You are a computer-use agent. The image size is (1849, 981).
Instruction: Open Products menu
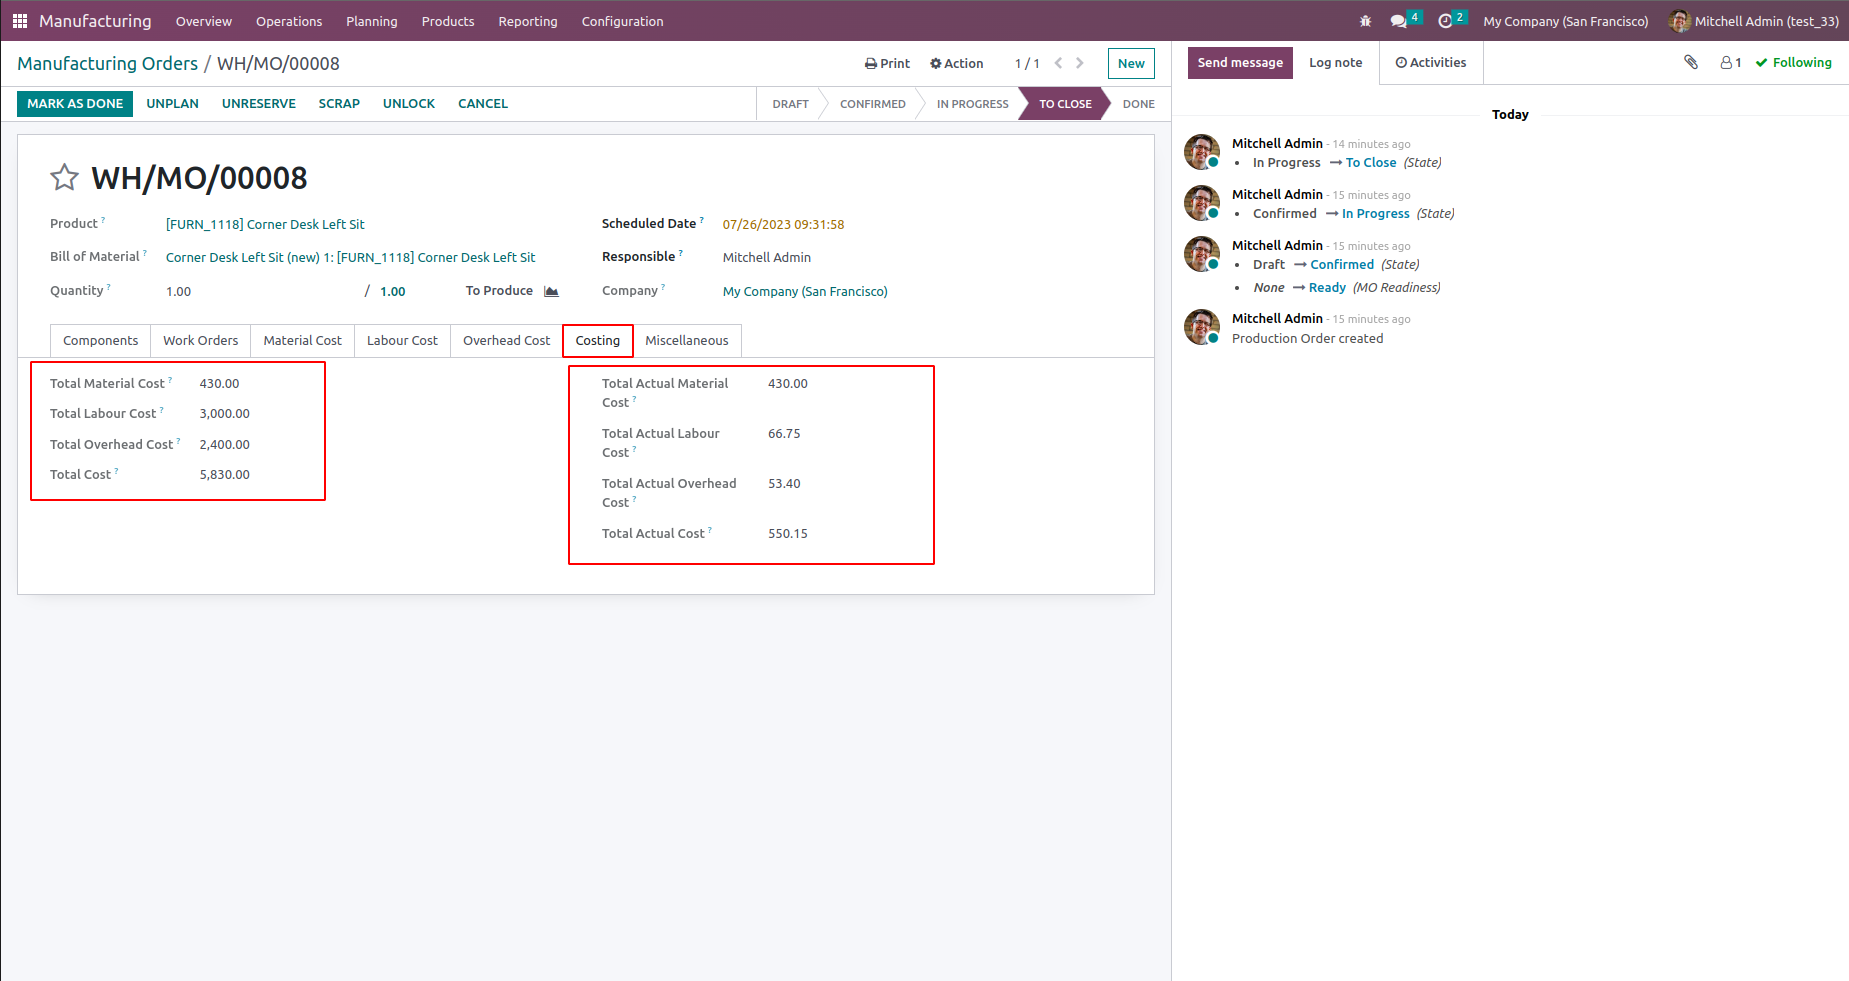click(x=448, y=21)
